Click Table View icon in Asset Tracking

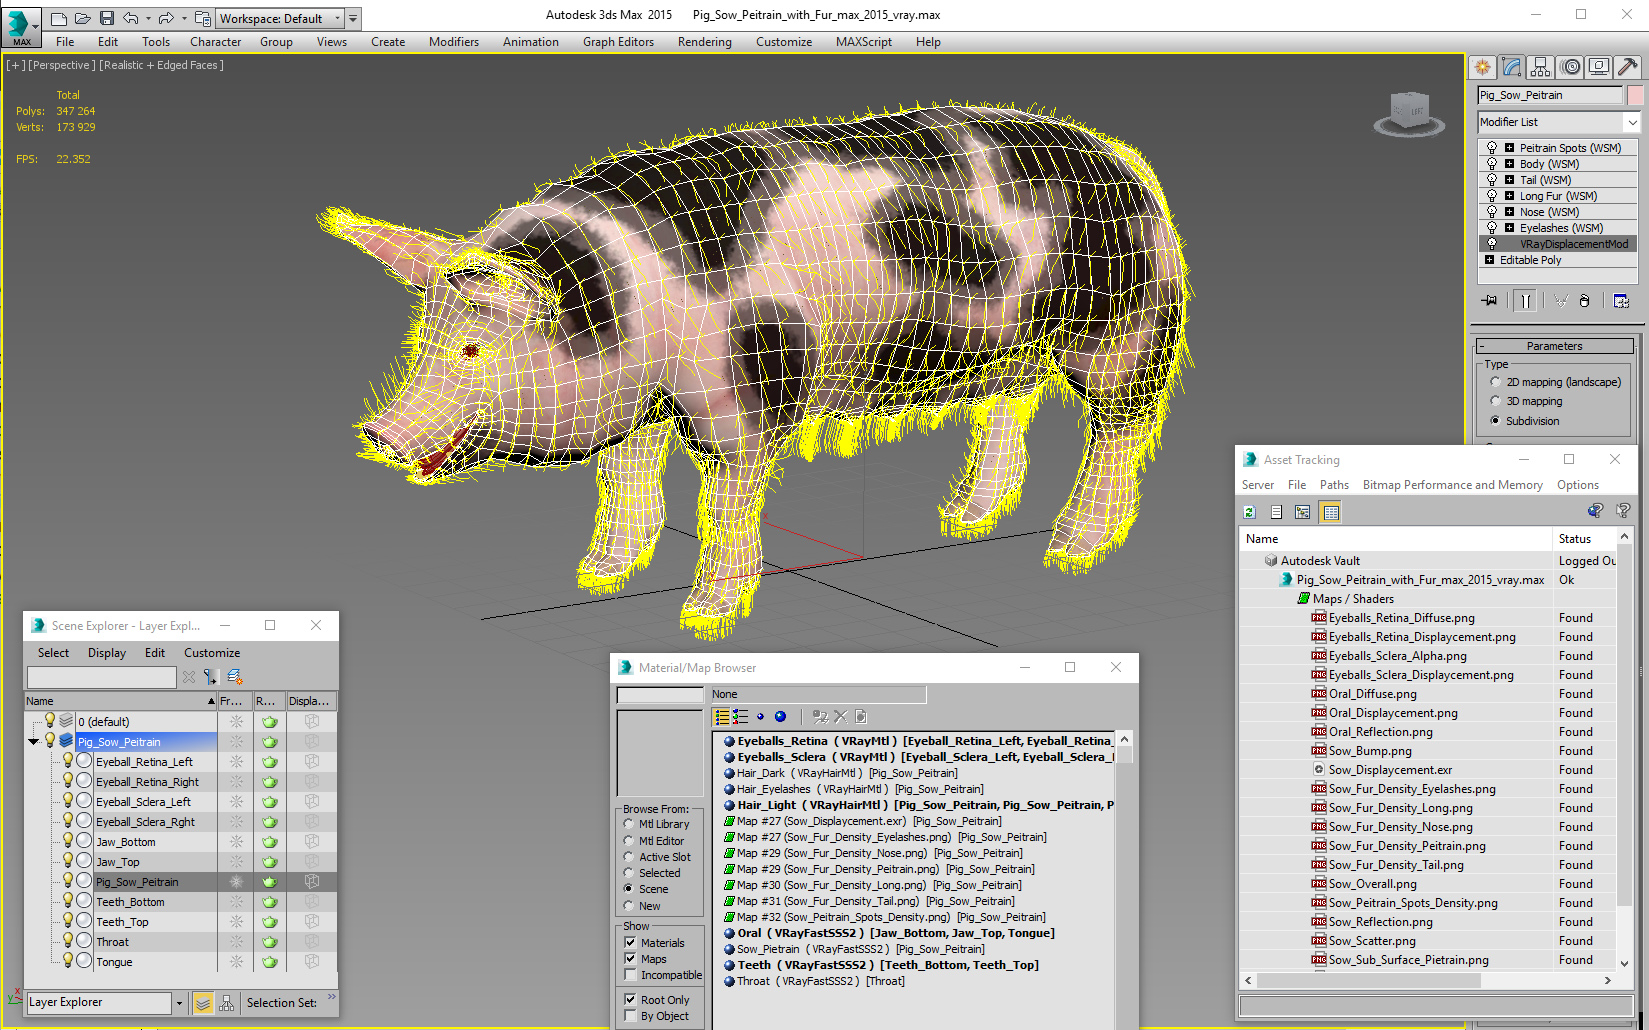pos(1330,512)
